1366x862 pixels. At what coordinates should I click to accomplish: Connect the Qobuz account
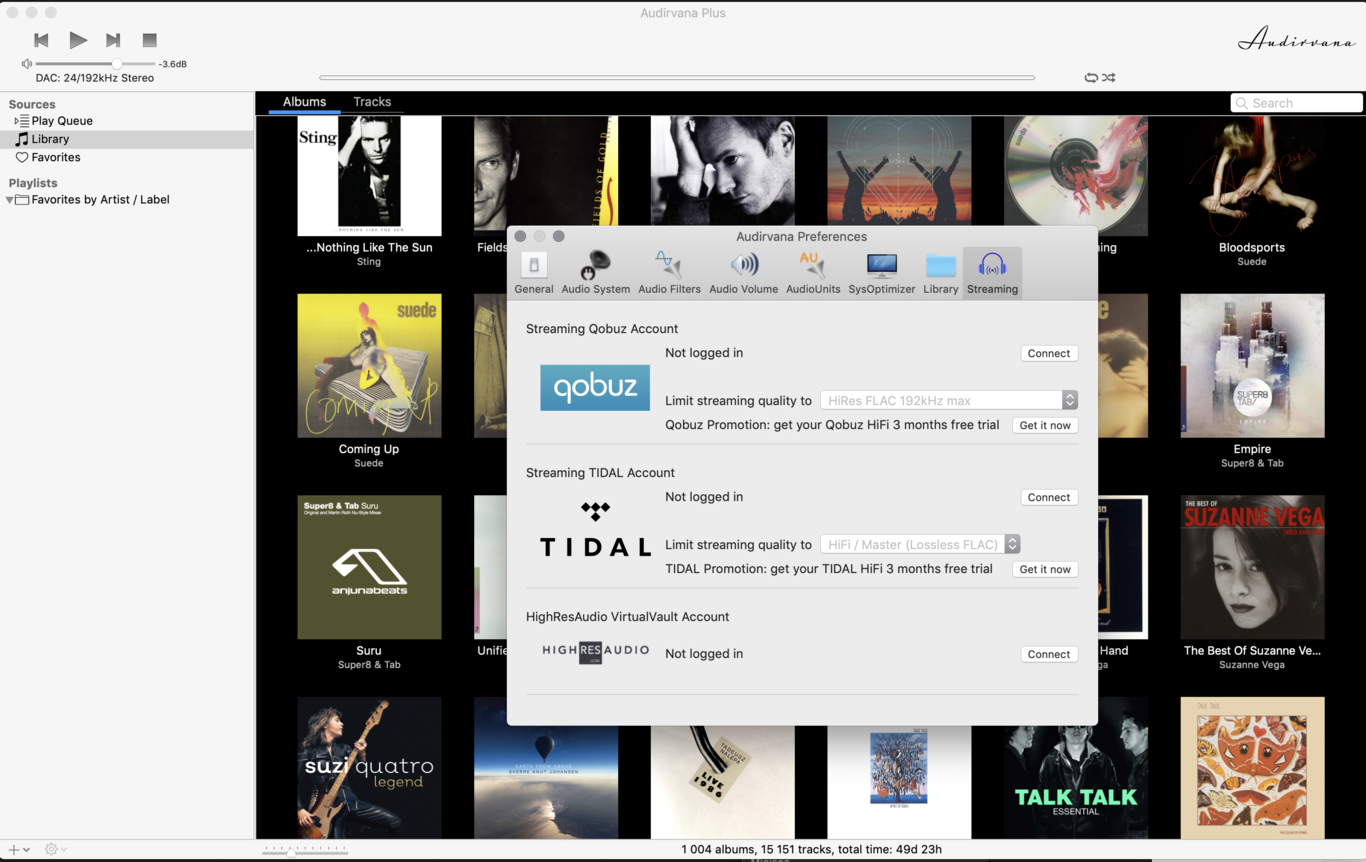[1049, 353]
